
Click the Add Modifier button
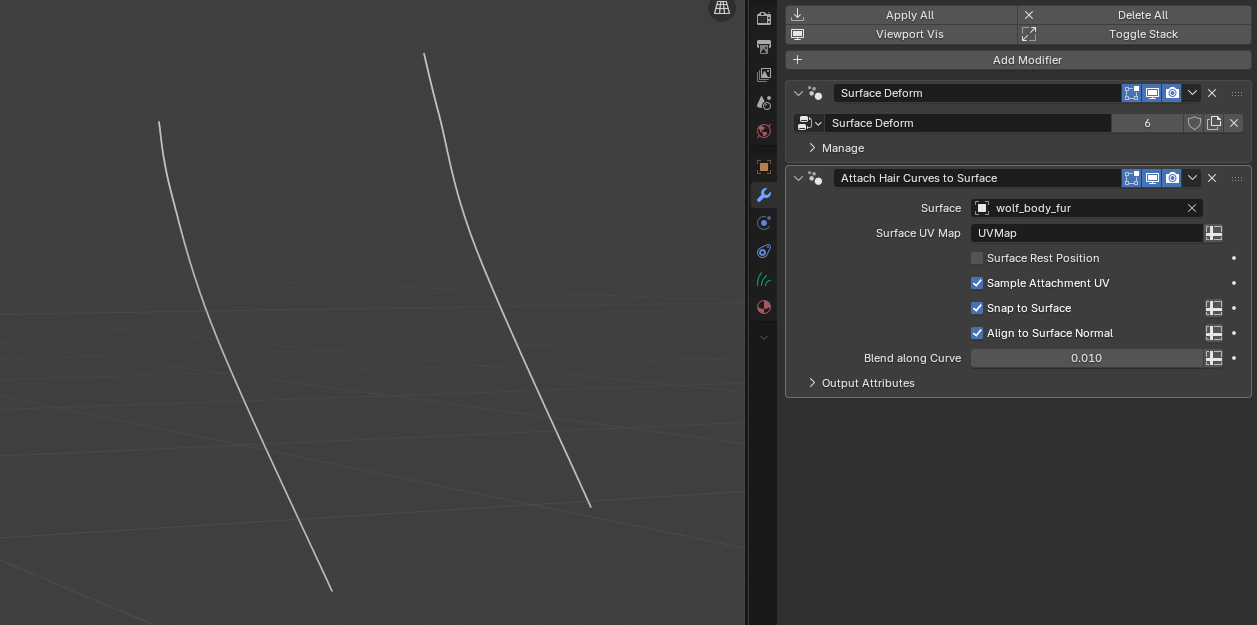coord(1018,60)
